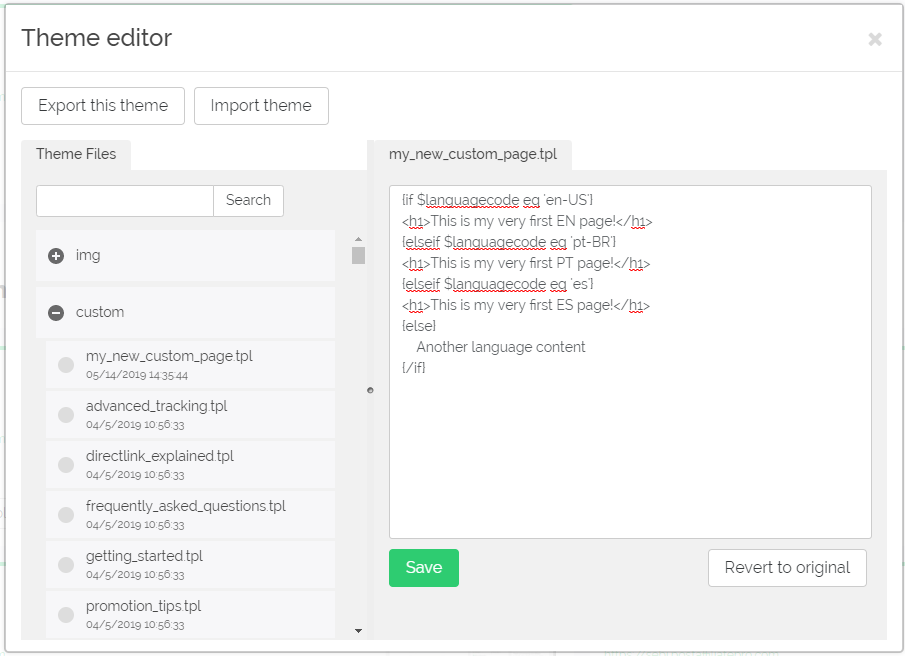The image size is (905, 656).
Task: Click the panel divider handle dot
Action: click(x=371, y=391)
